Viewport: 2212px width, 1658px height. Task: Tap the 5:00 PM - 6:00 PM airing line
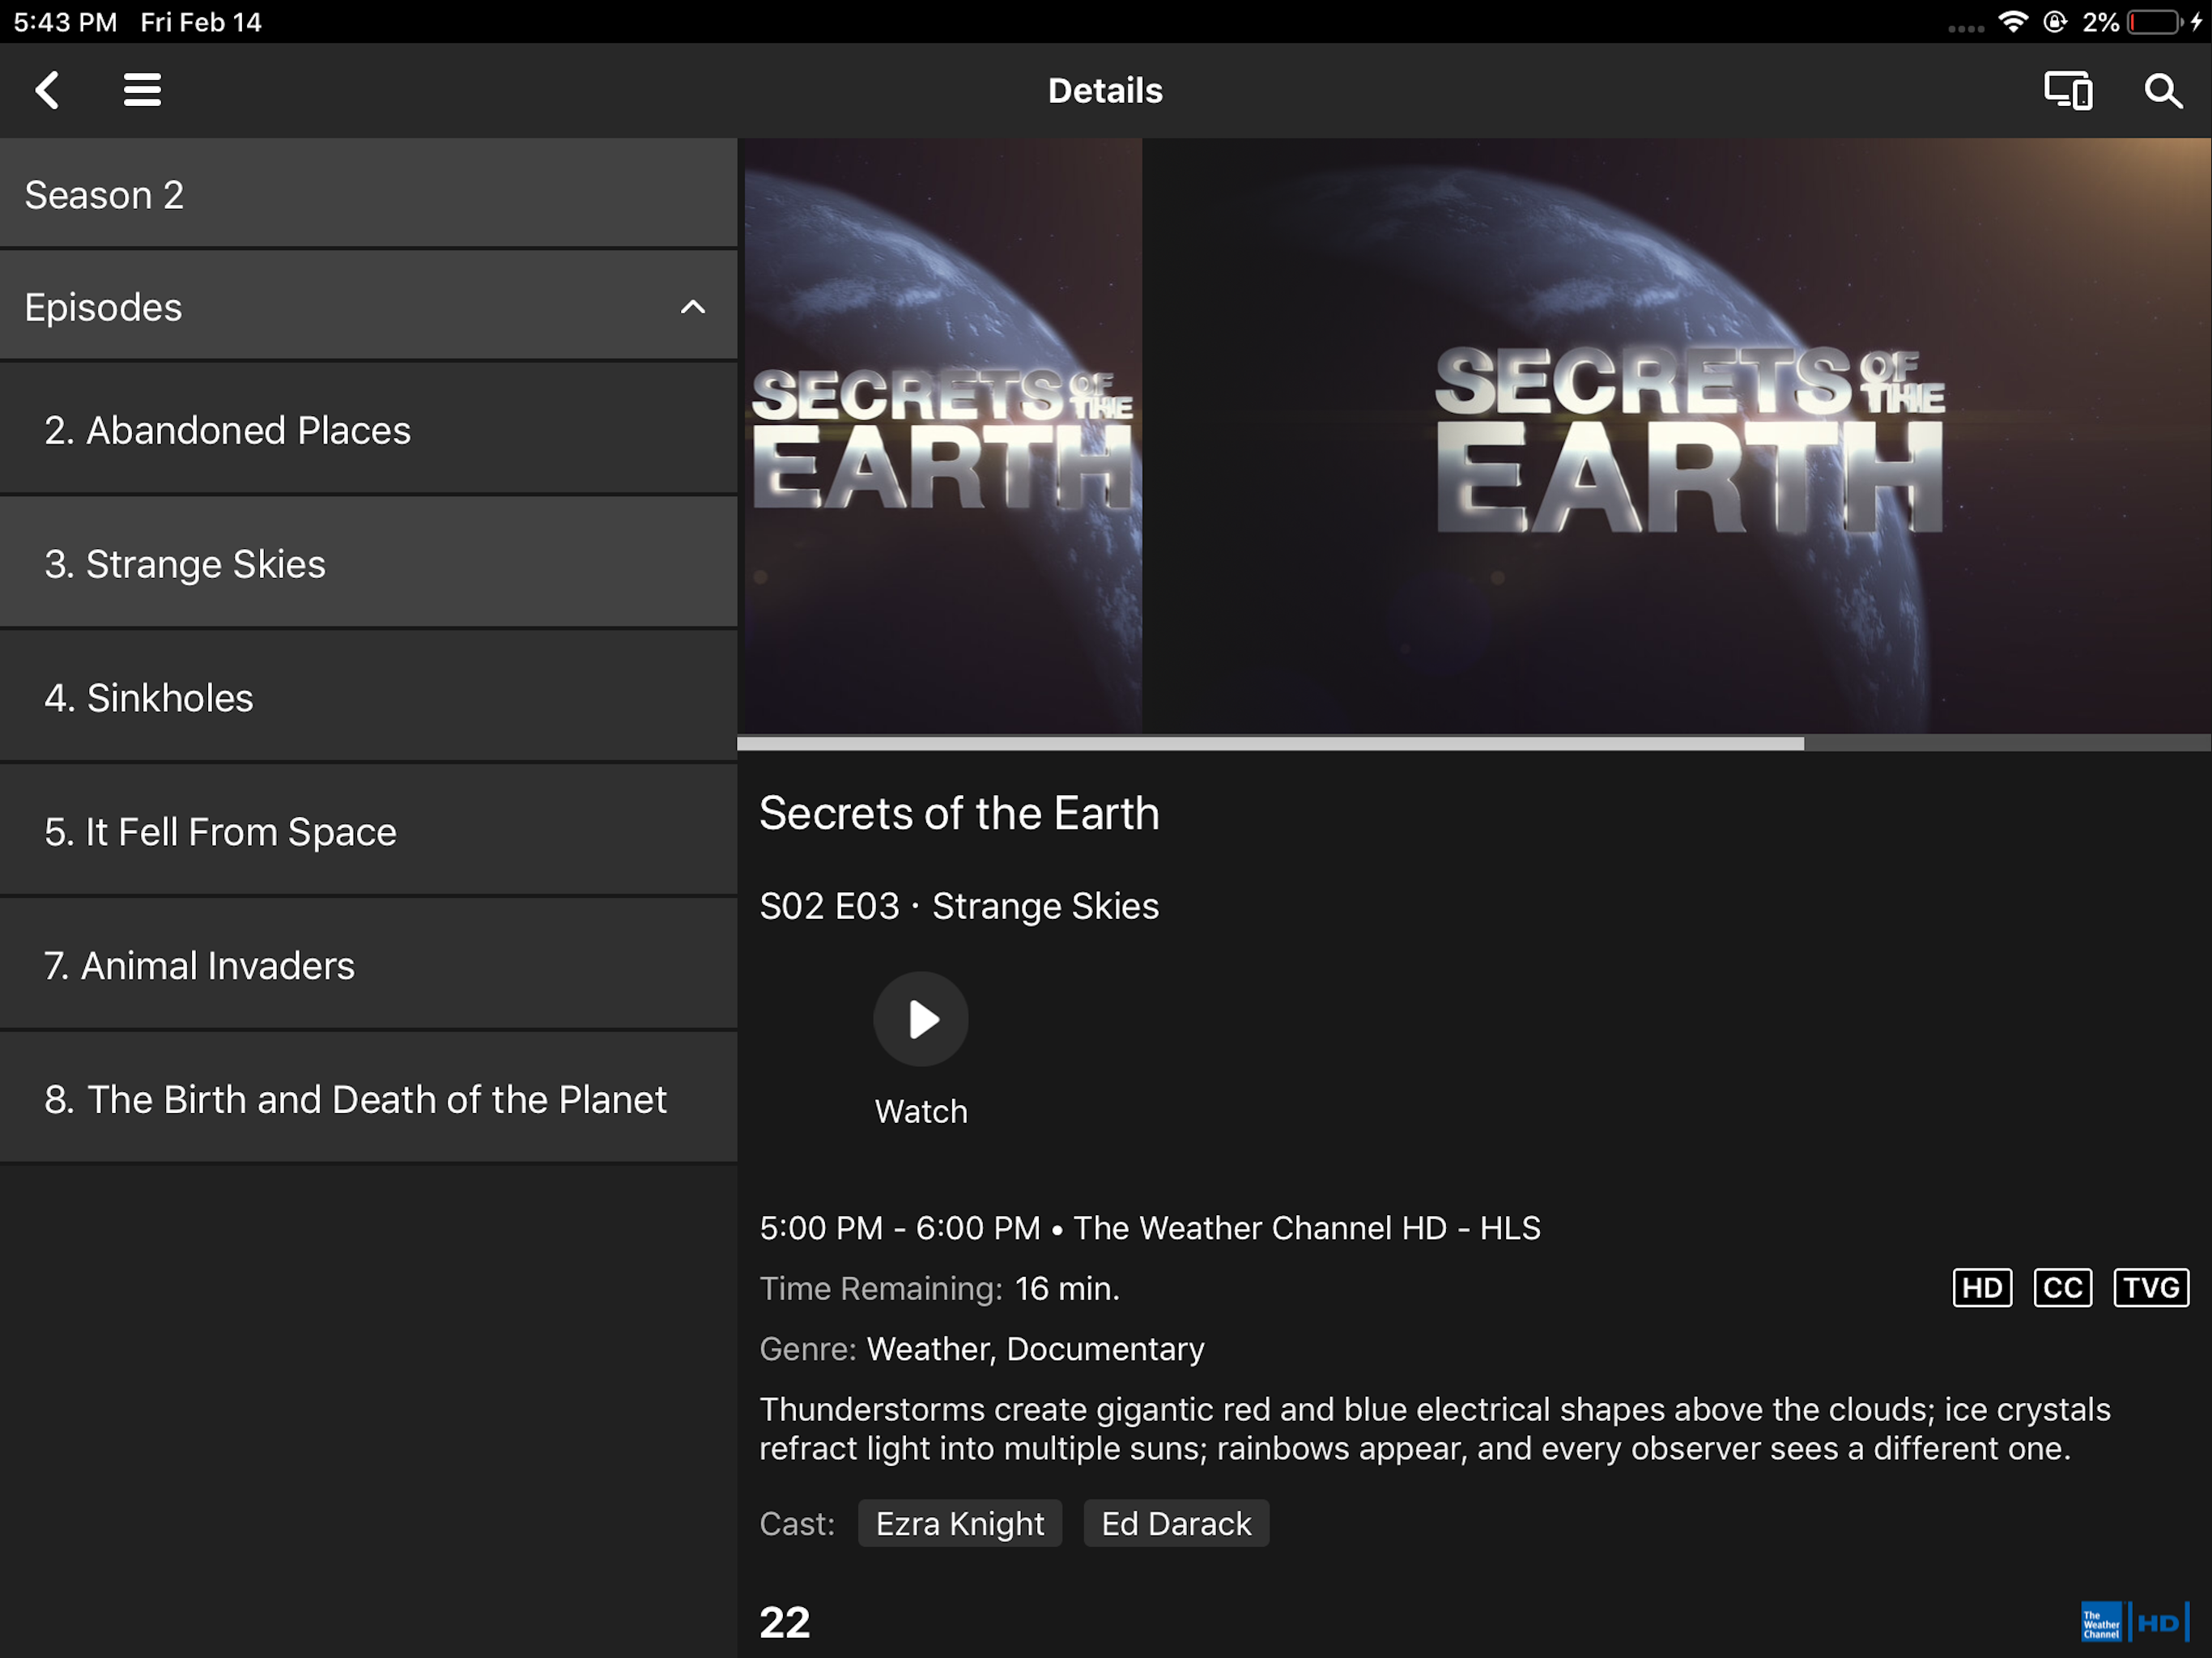coord(1150,1228)
